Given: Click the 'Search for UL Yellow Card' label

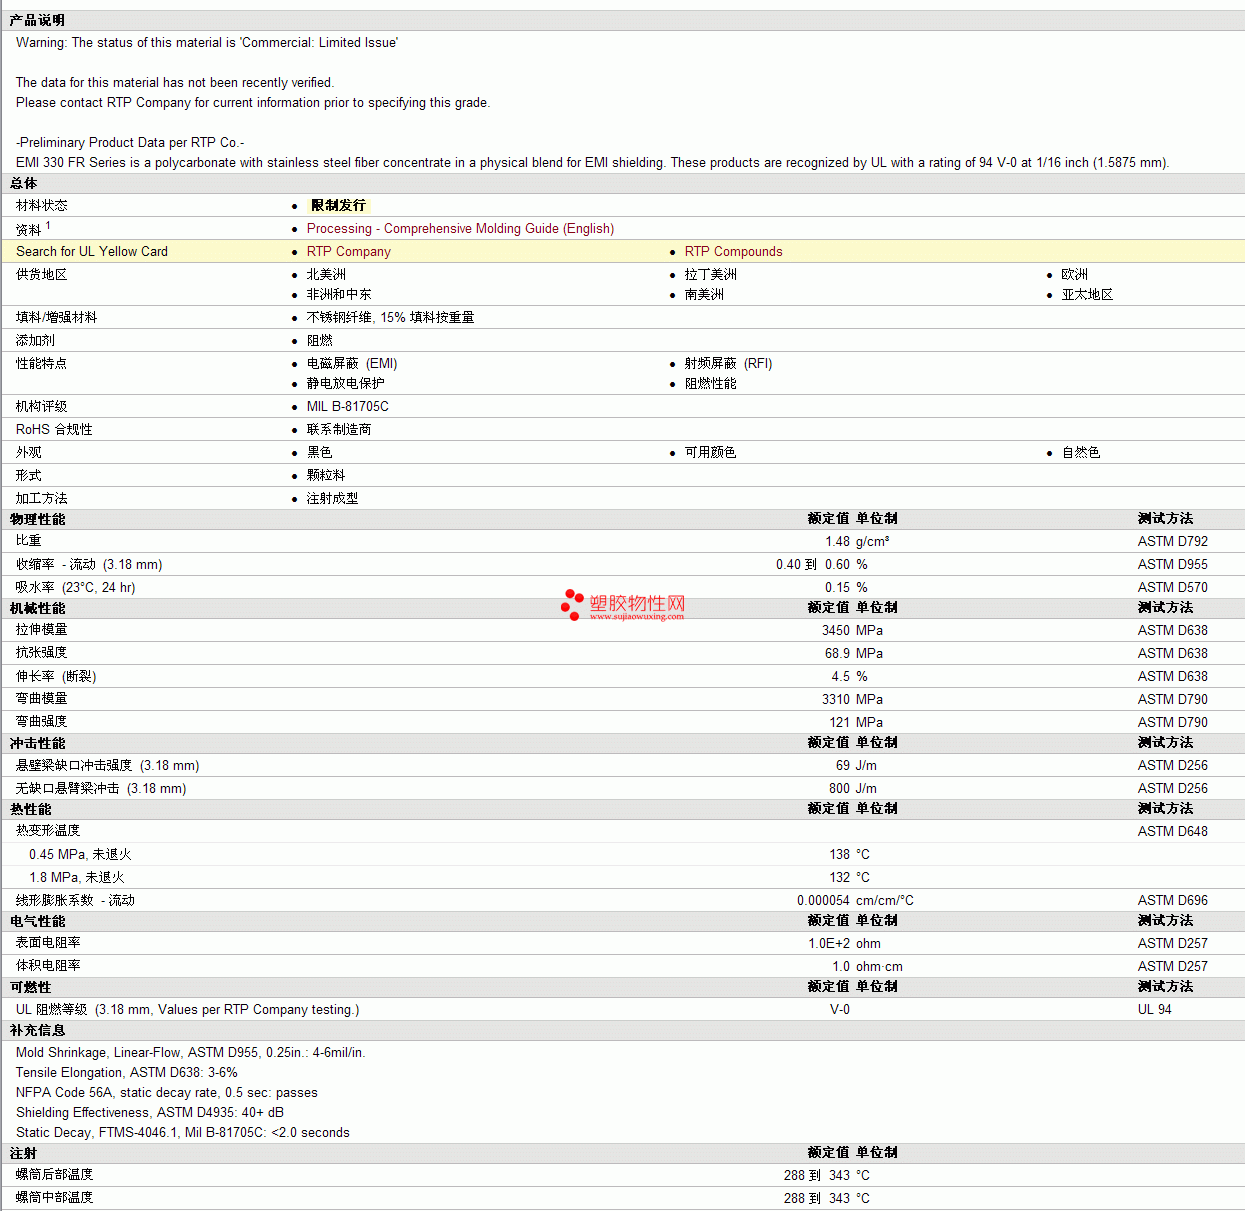Looking at the screenshot, I should [92, 251].
